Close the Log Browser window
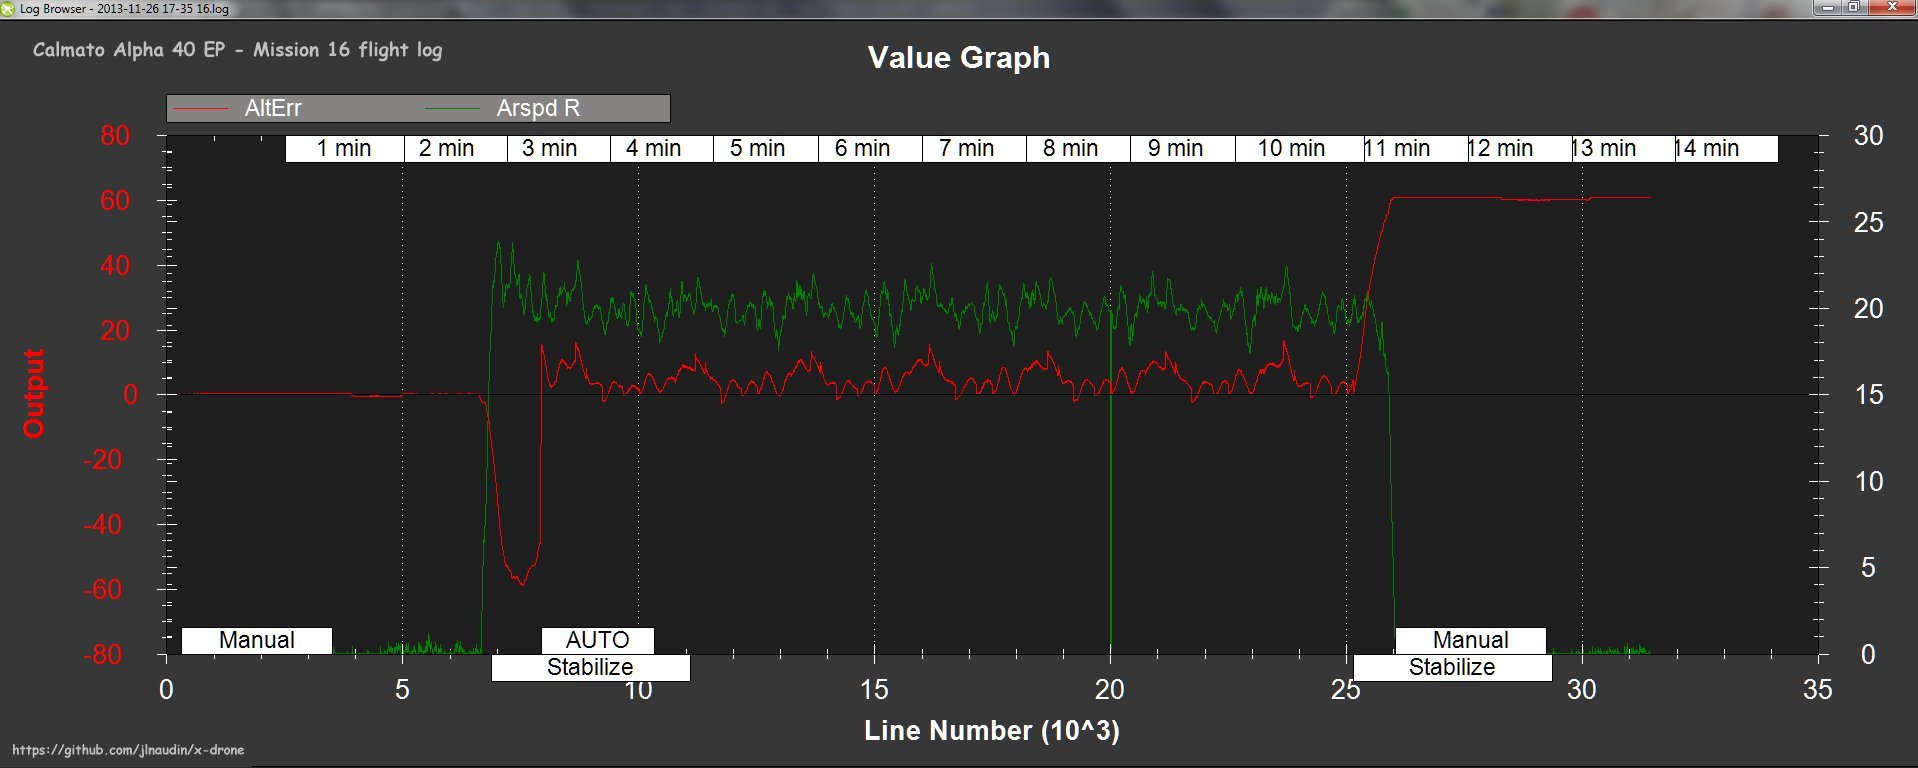 pyautogui.click(x=1892, y=7)
